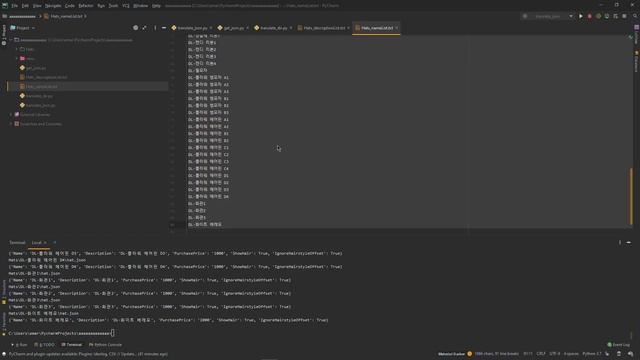This screenshot has width=640, height=360.
Task: Select get_json.py in the project tree
Action: click(36, 68)
